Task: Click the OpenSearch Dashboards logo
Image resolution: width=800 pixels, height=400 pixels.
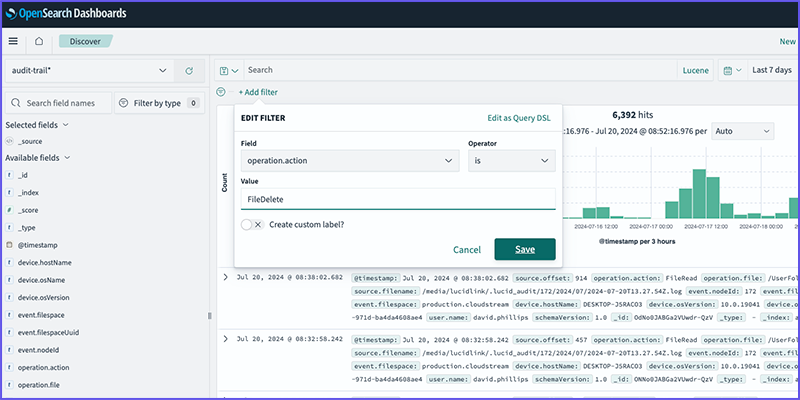Action: tap(65, 14)
